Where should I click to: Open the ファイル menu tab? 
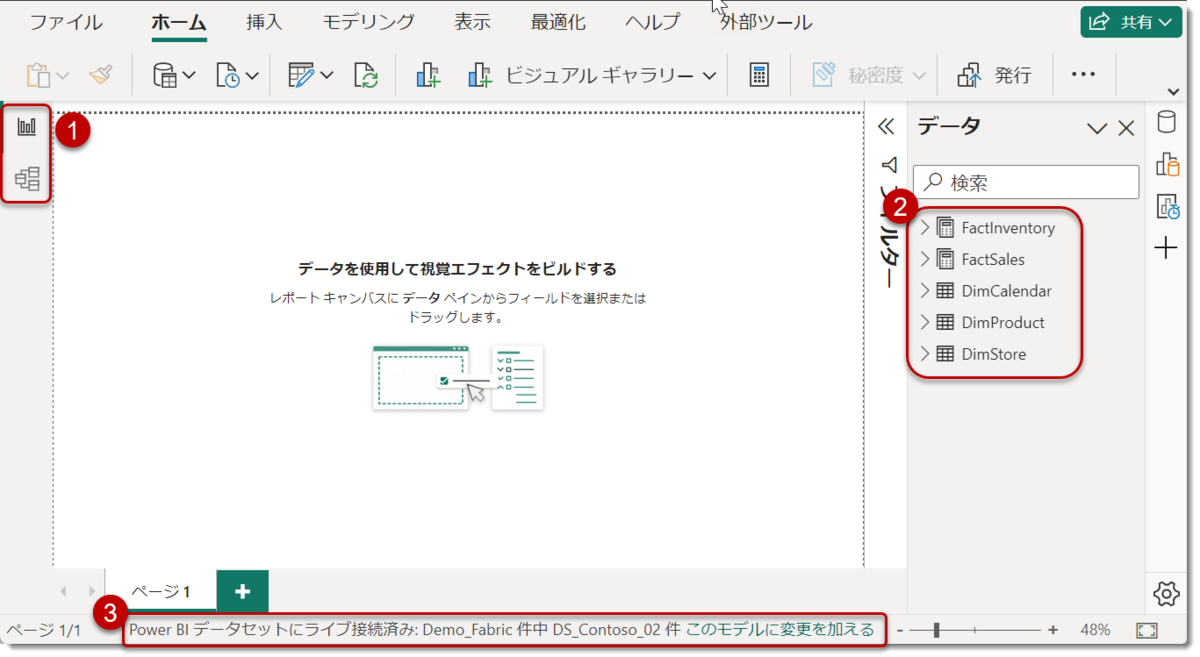(x=65, y=22)
